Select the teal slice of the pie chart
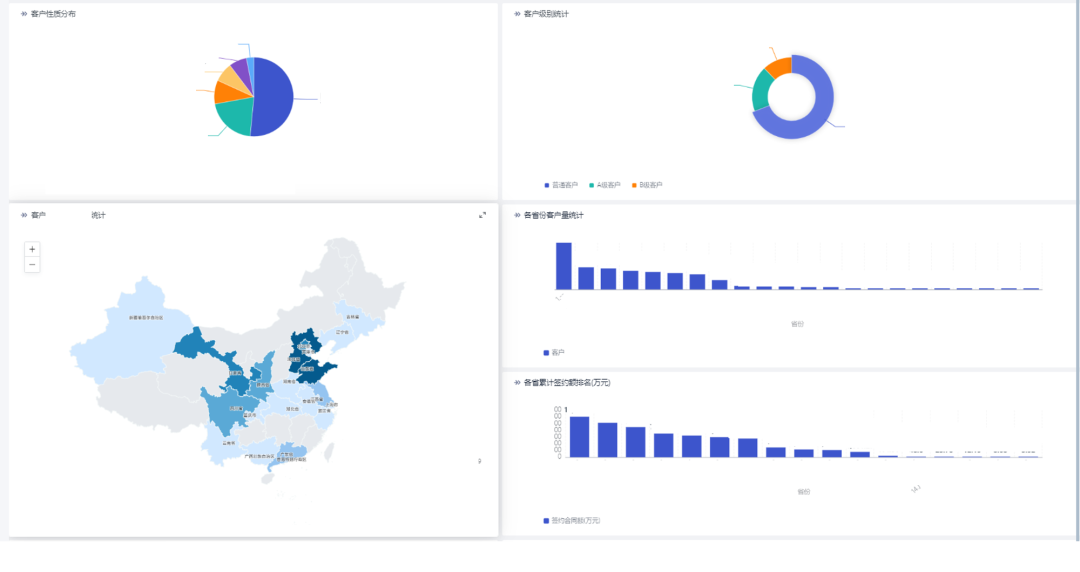This screenshot has width=1080, height=572. pyautogui.click(x=232, y=118)
